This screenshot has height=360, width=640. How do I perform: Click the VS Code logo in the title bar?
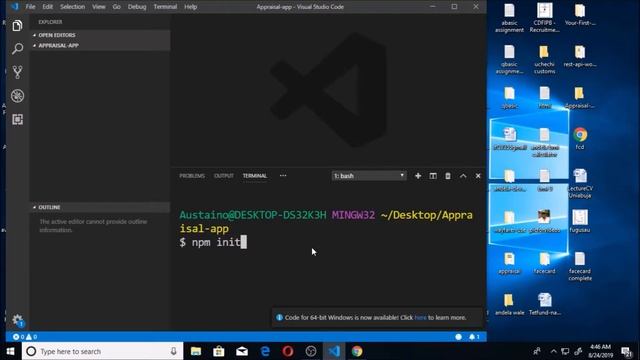click(15, 7)
